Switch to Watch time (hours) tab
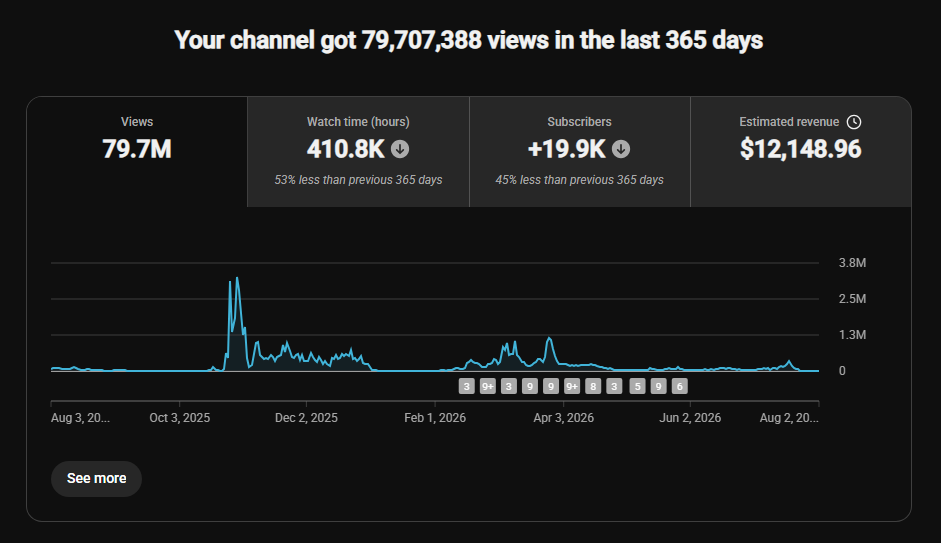The image size is (941, 543). pyautogui.click(x=358, y=152)
